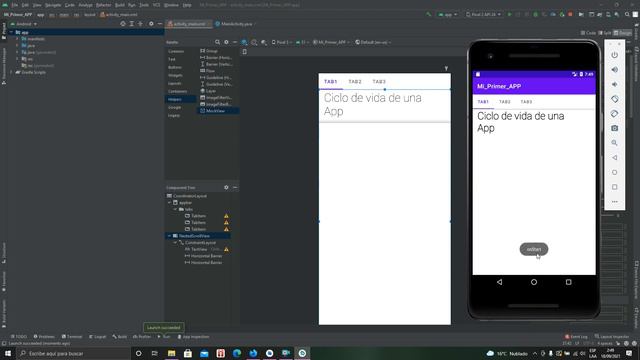Click the red Stop button in toolbar
This screenshot has height=360, width=640.
(x=570, y=14)
